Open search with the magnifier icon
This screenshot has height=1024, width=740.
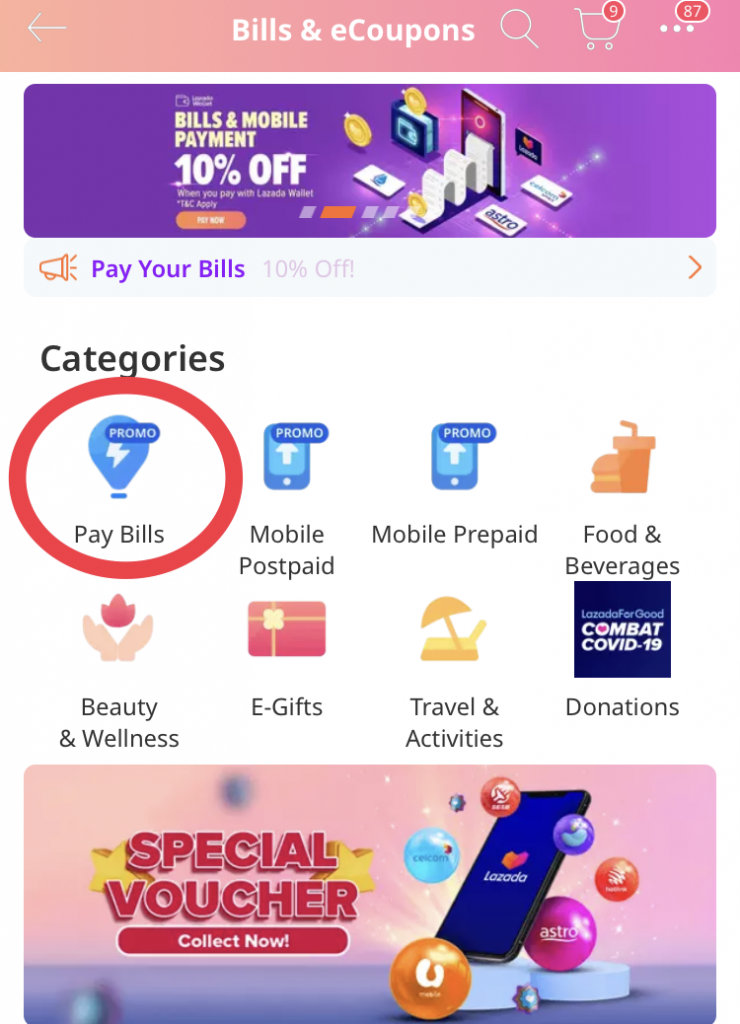519,28
